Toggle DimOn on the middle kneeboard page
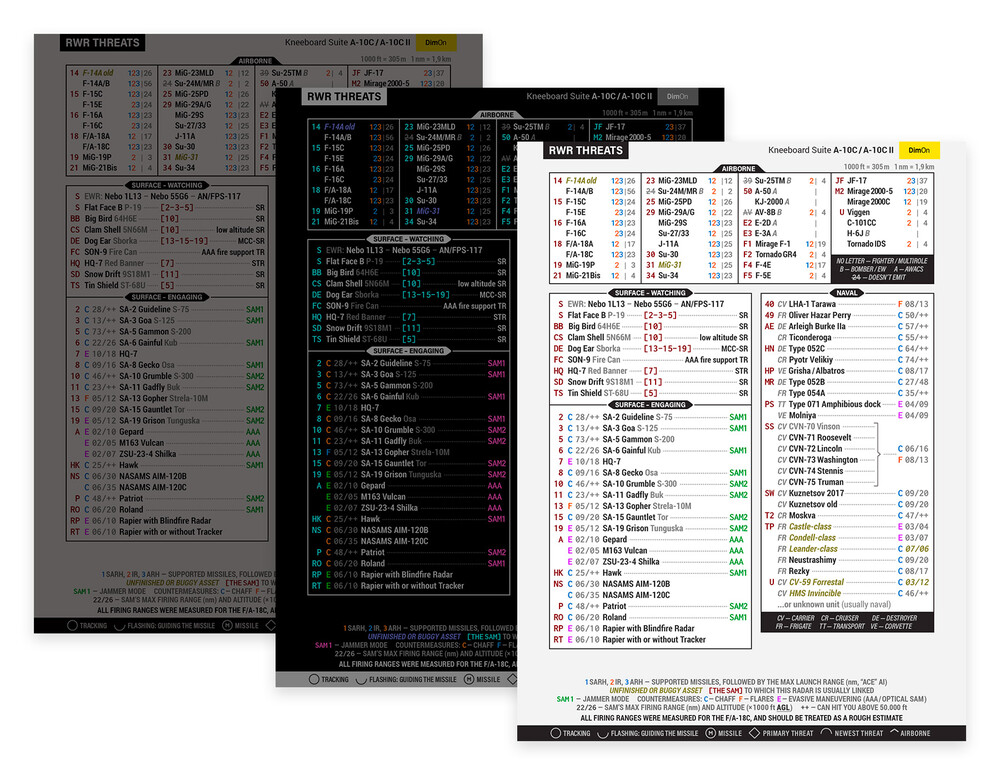1000x775 pixels. click(x=679, y=96)
